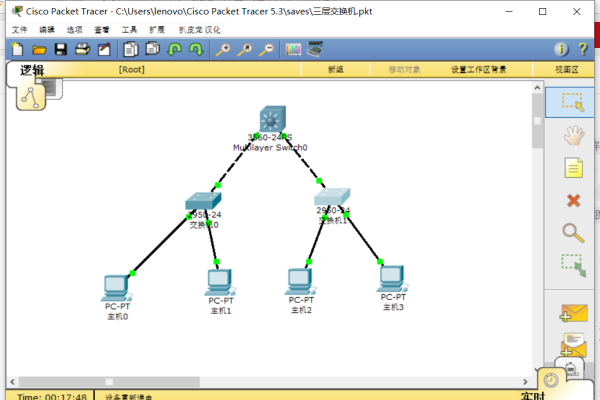The image size is (600, 400).
Task: Open the 工具 menu
Action: [129, 30]
